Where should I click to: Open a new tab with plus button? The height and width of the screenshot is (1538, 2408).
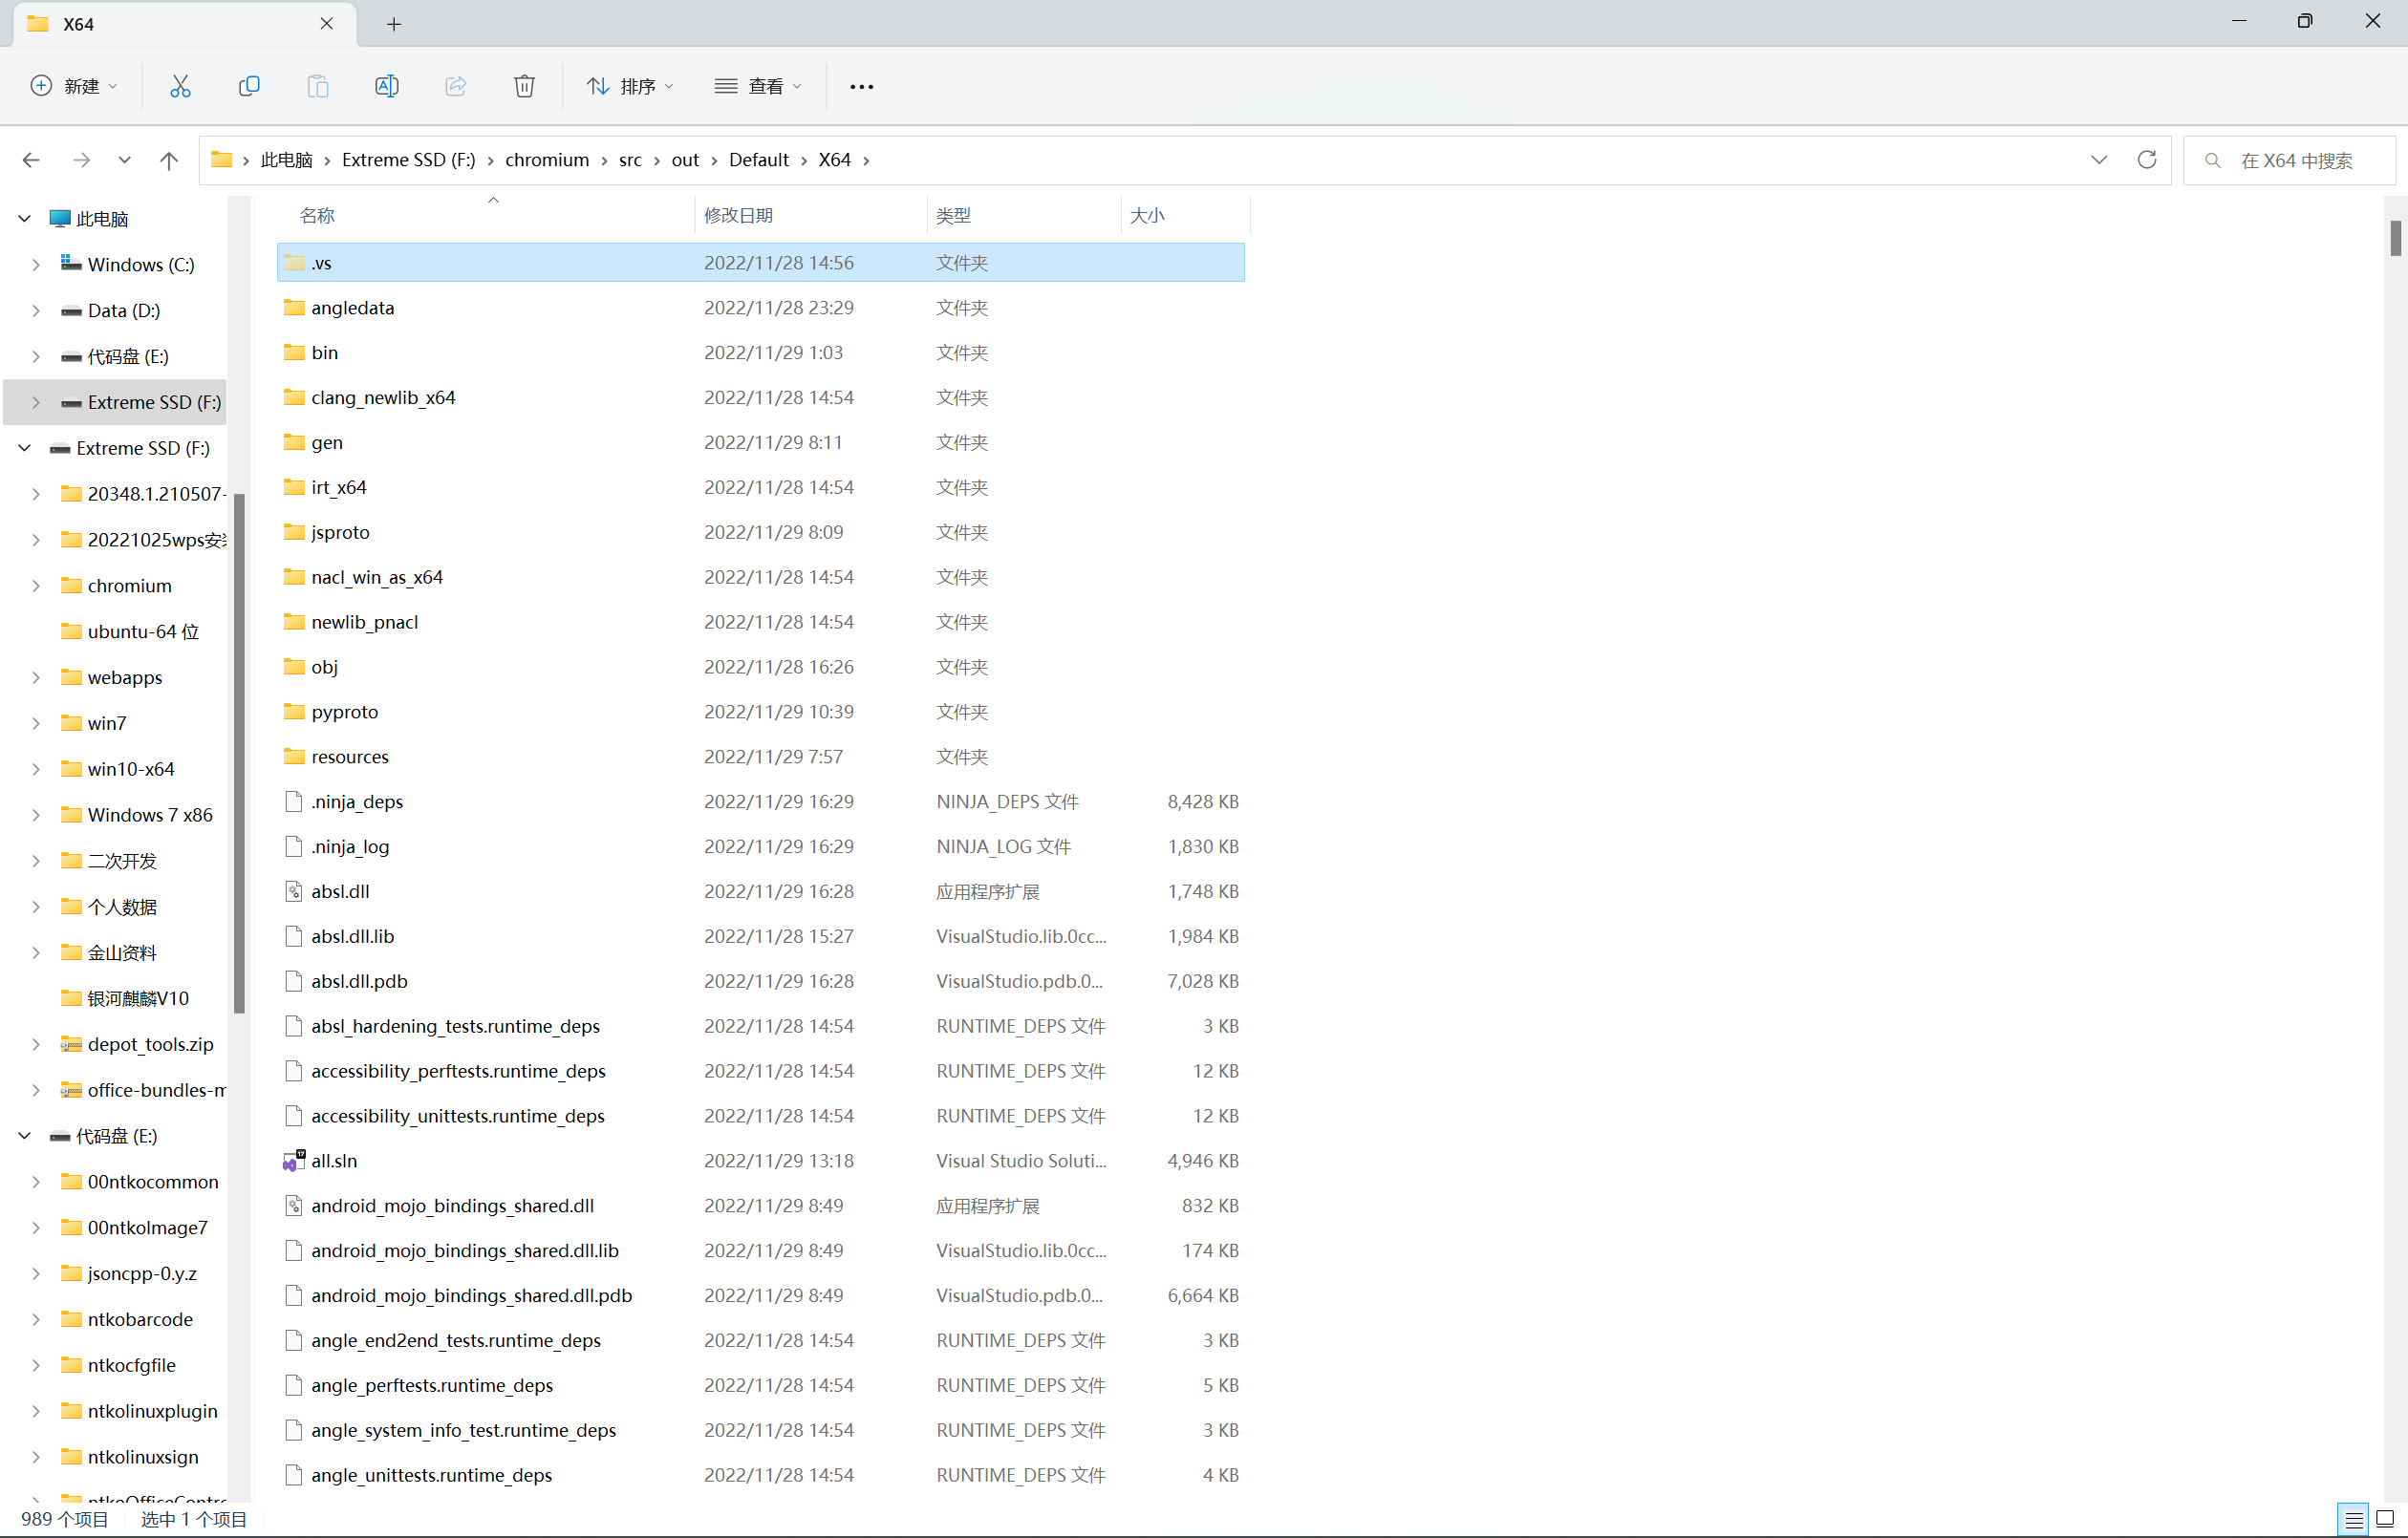[394, 24]
